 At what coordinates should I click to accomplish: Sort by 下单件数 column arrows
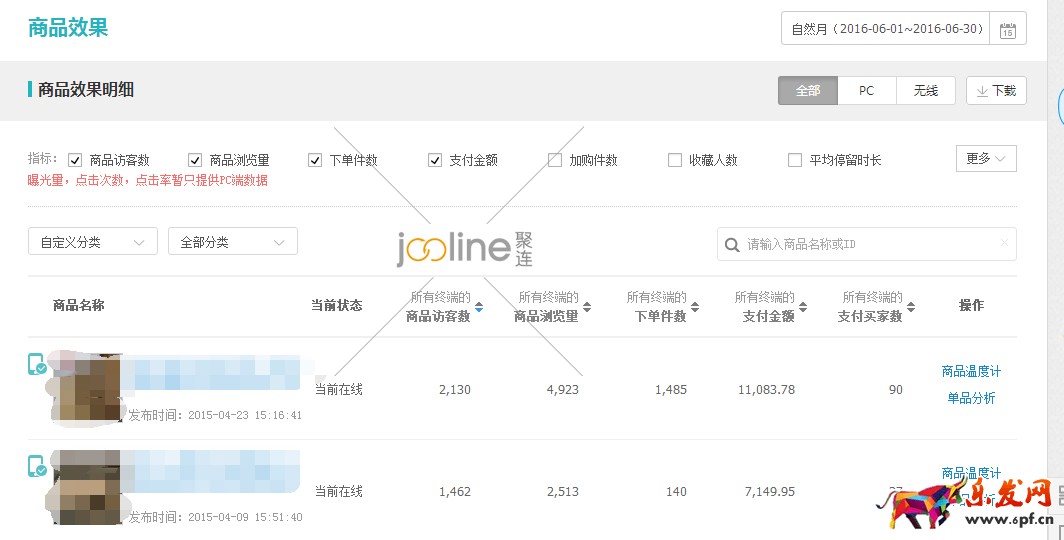tap(695, 307)
